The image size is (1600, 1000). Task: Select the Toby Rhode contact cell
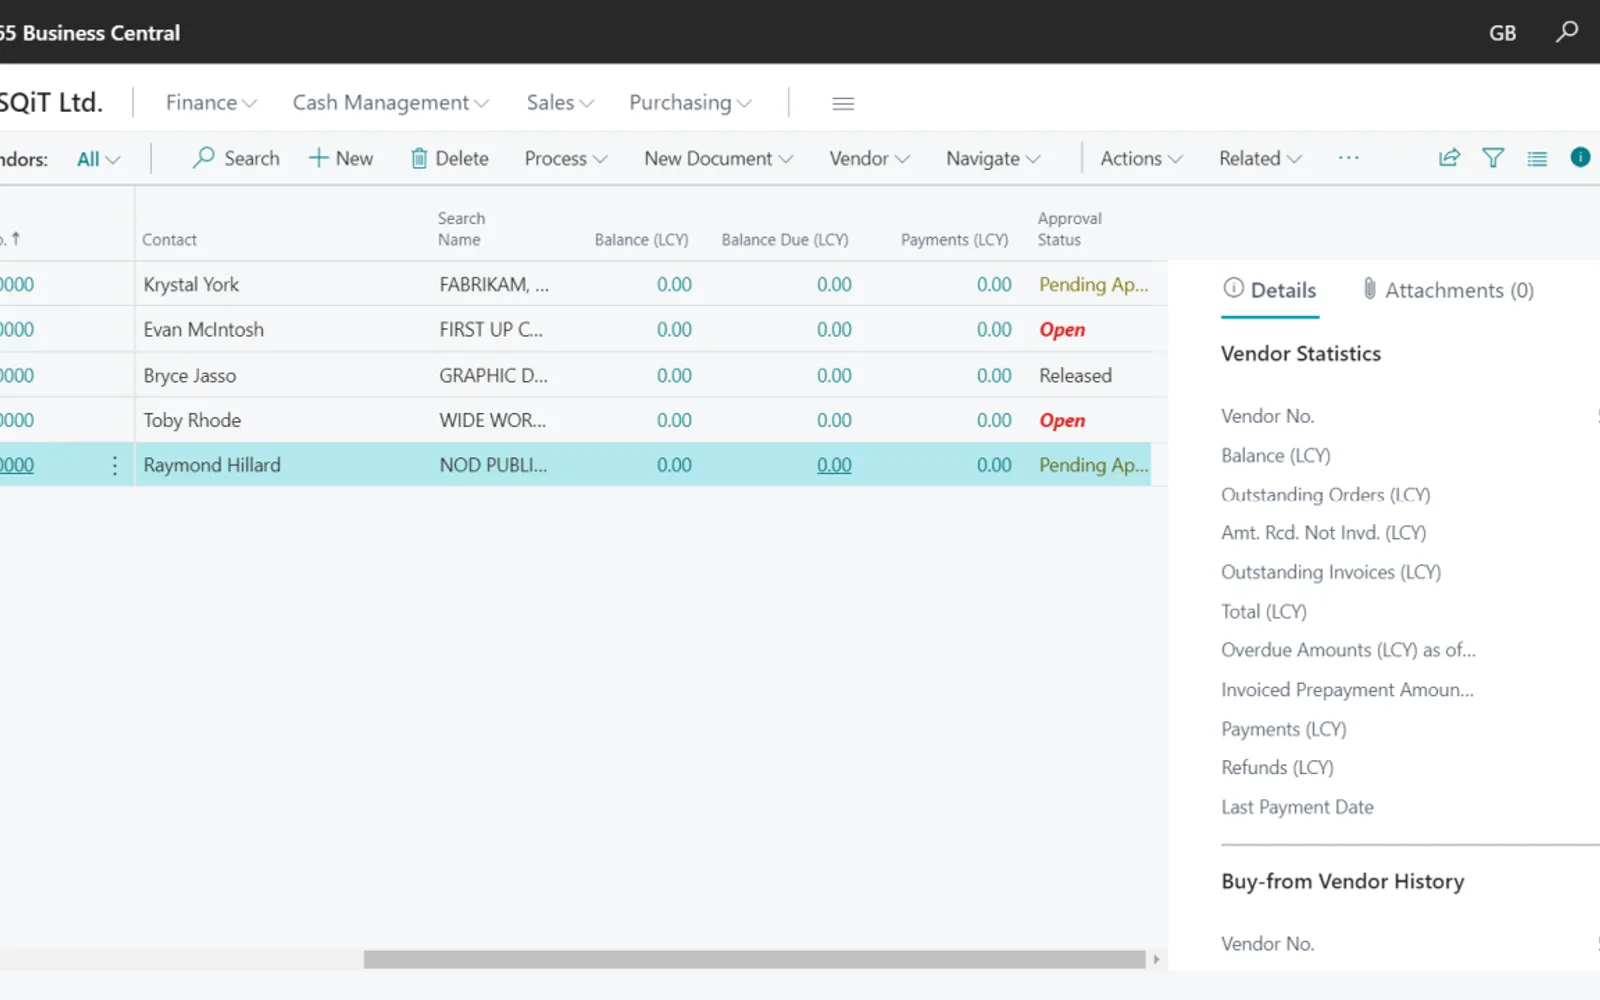pyautogui.click(x=192, y=420)
